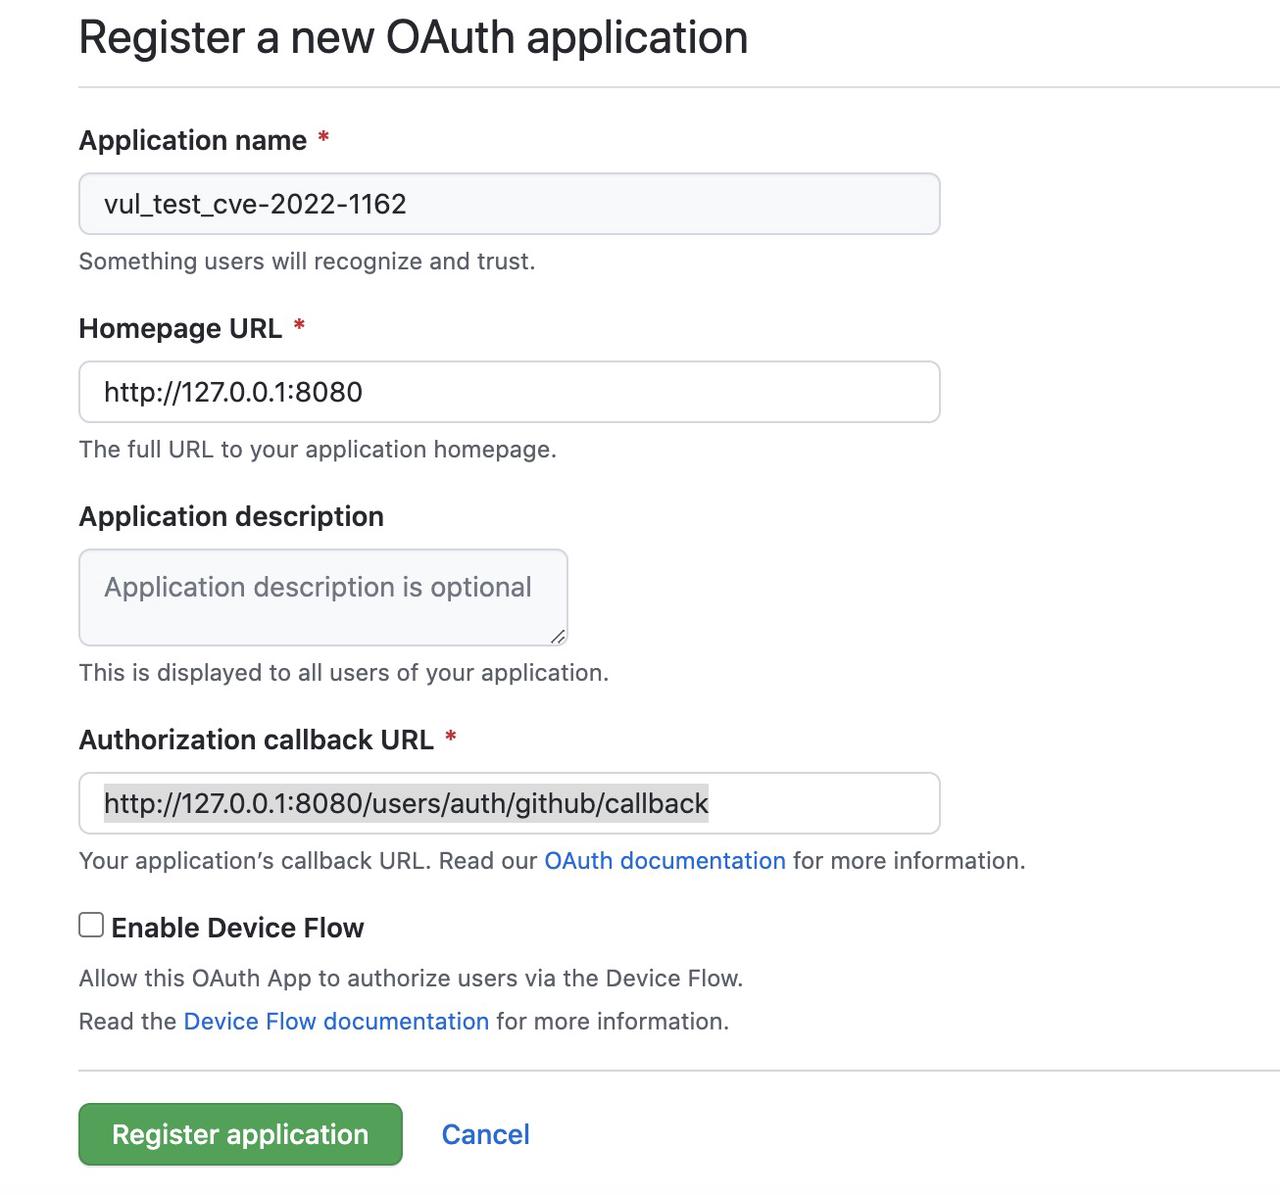Click the Application name input field
Viewport: 1280px width, 1195px height.
pyautogui.click(x=508, y=203)
